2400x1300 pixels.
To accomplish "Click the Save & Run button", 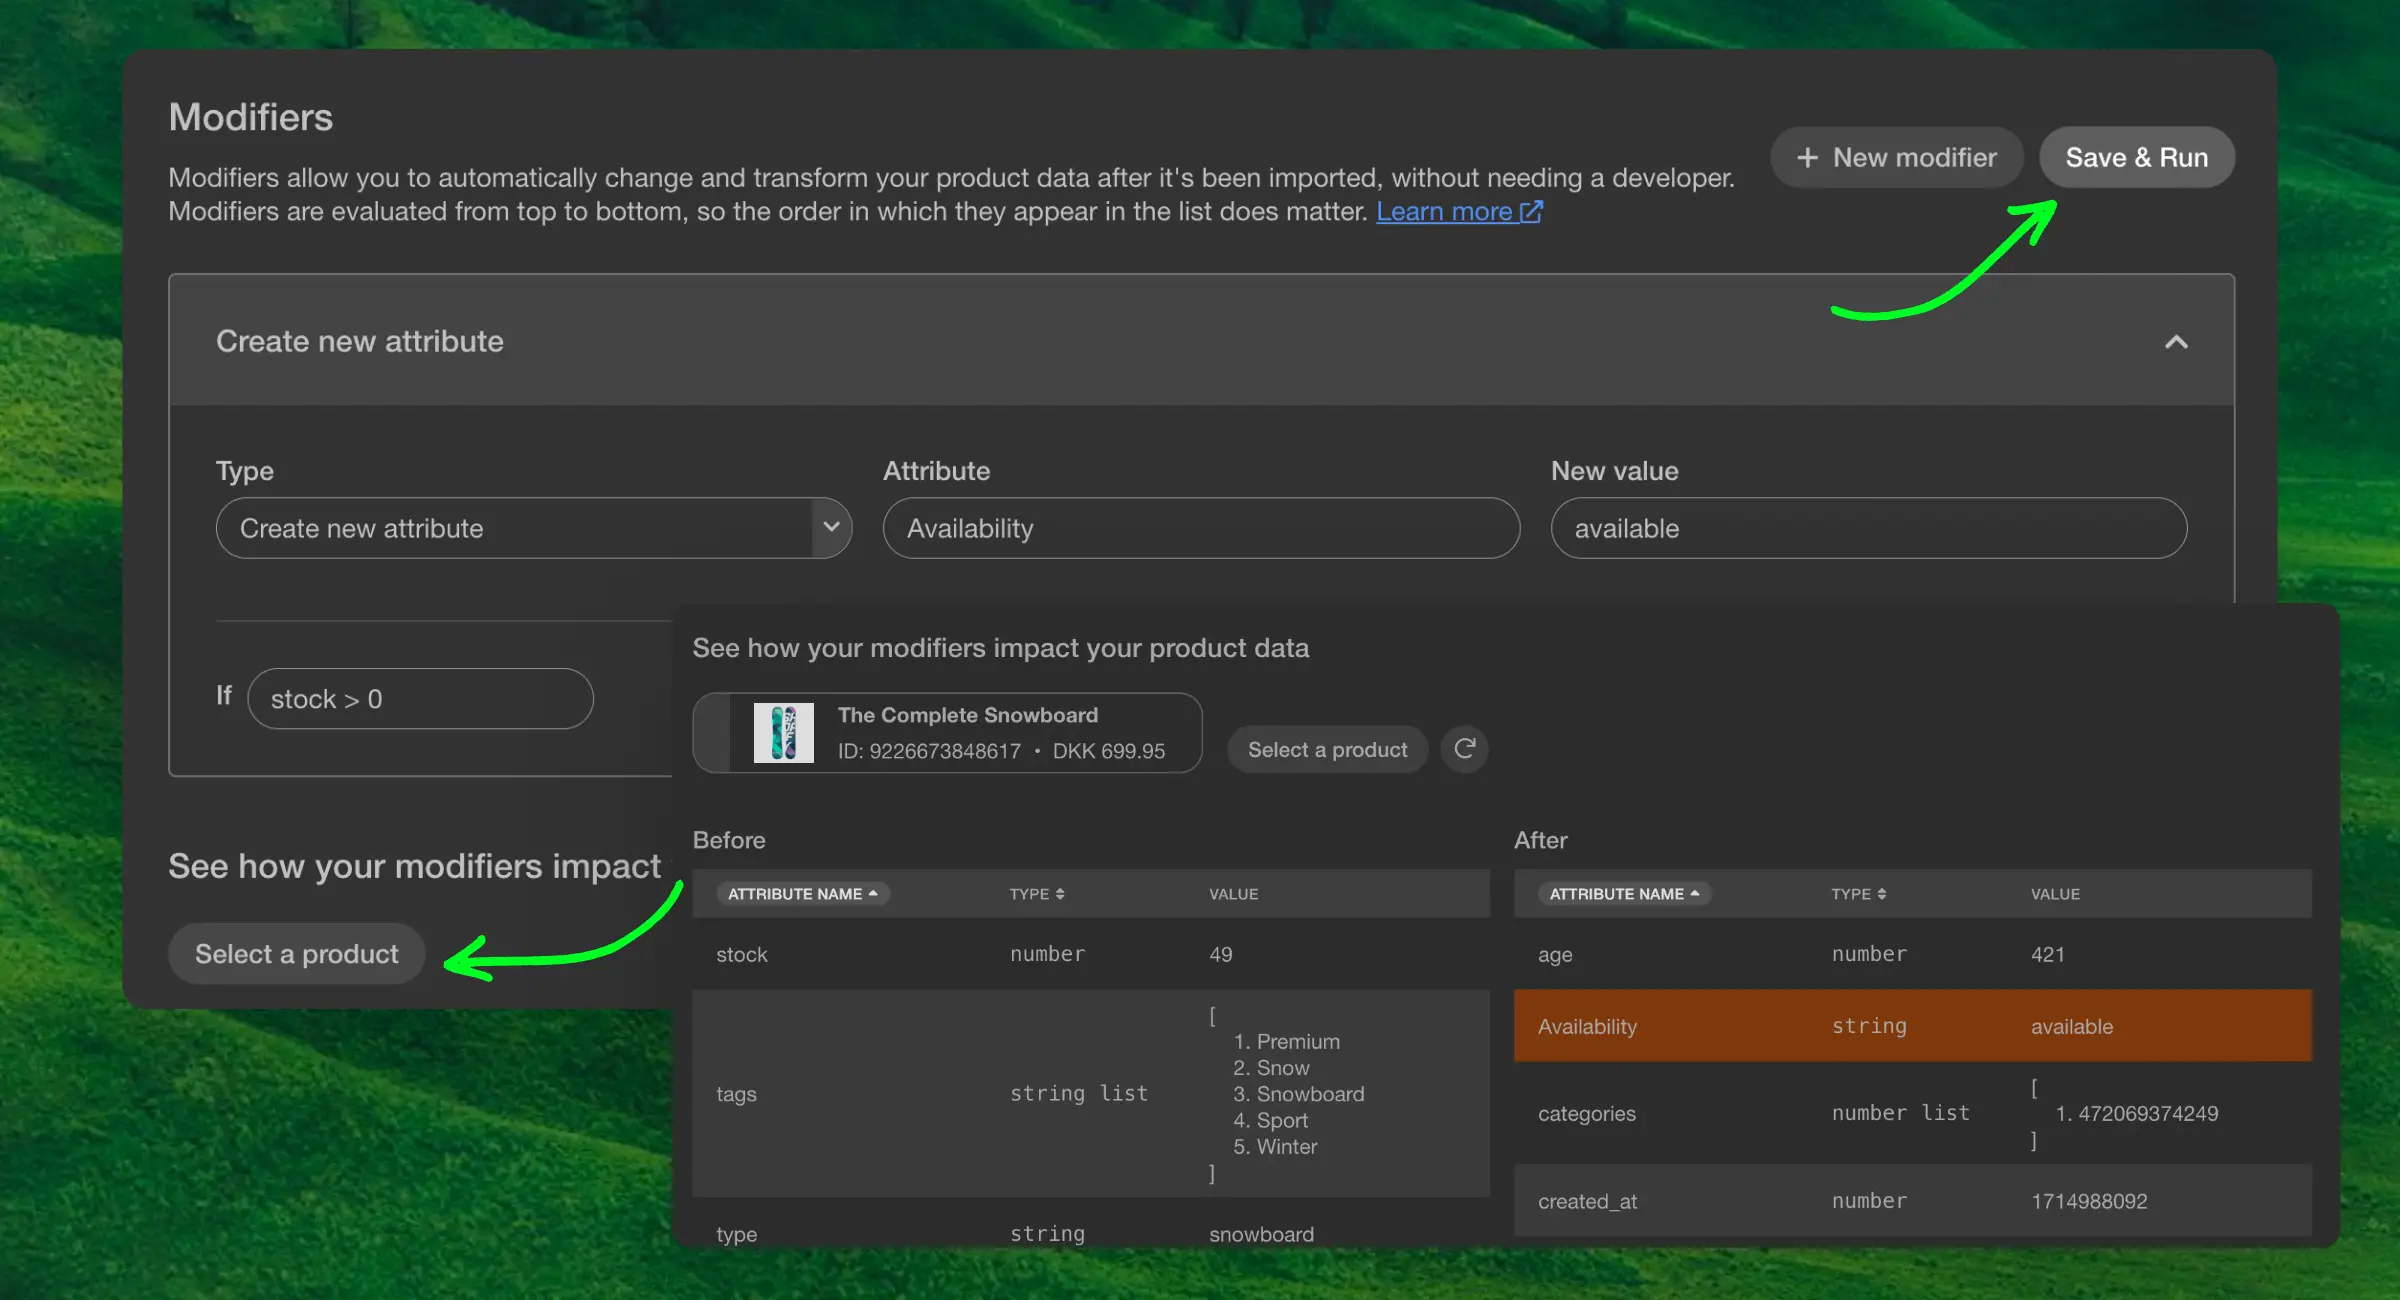I will pos(2137,157).
